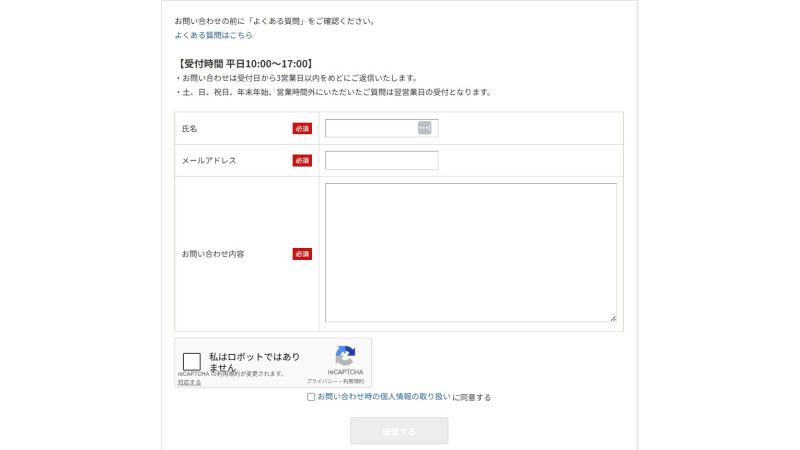This screenshot has height=450, width=800.
Task: Check the 私はロボットではありません reCAPTCHA box
Action: point(192,362)
